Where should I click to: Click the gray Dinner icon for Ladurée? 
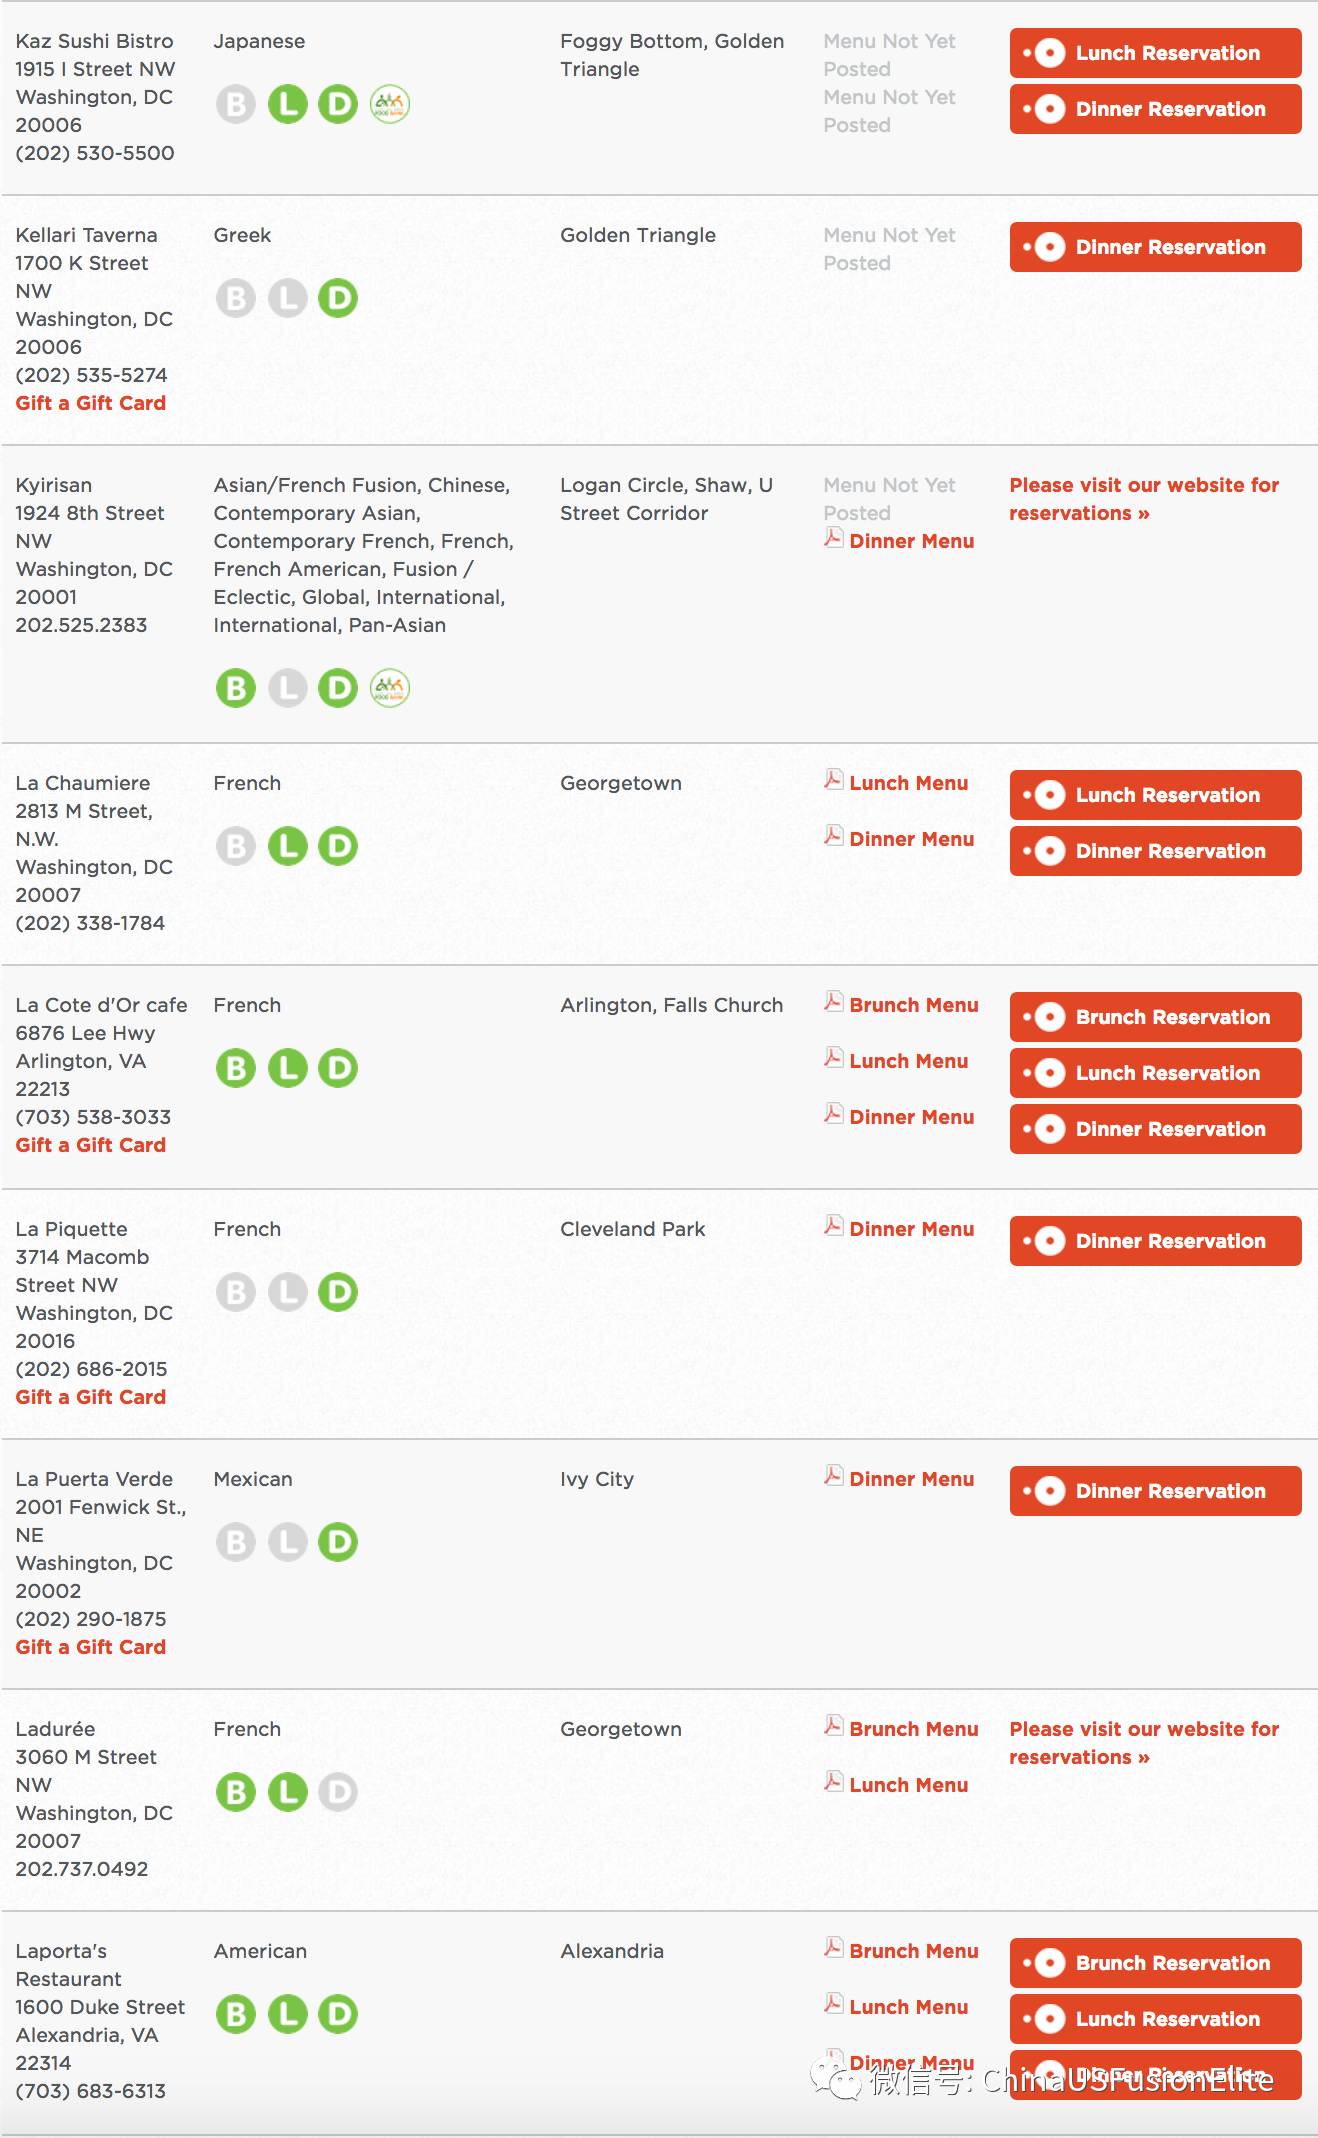(x=338, y=1792)
